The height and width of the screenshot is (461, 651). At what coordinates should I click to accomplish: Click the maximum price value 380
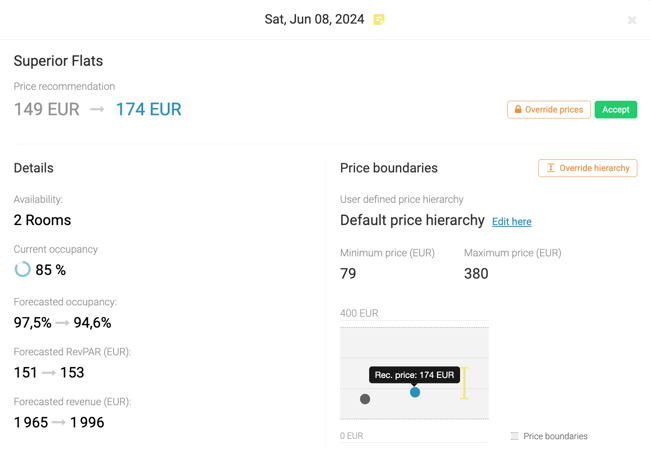(476, 274)
